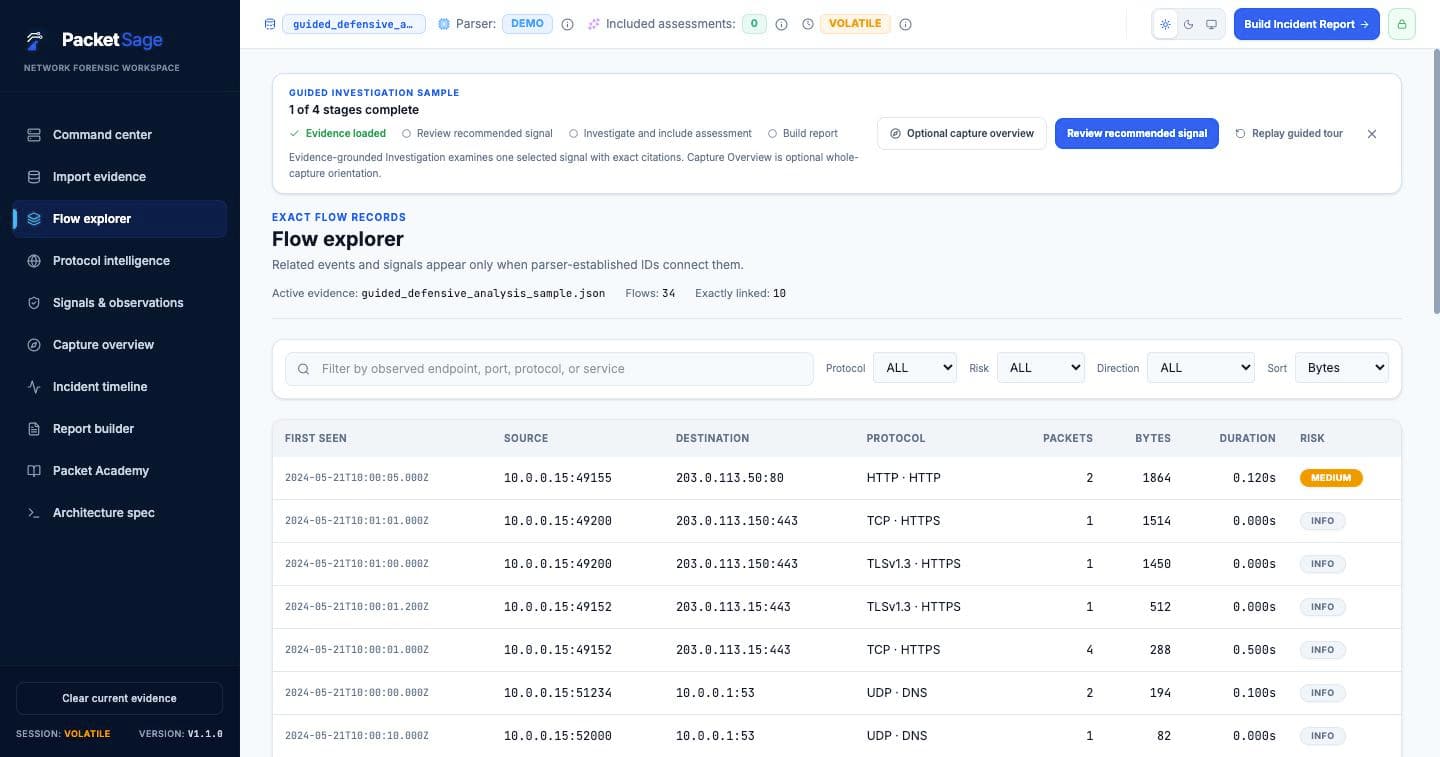The image size is (1440, 757).
Task: Navigate to Report builder
Action: coord(120,429)
